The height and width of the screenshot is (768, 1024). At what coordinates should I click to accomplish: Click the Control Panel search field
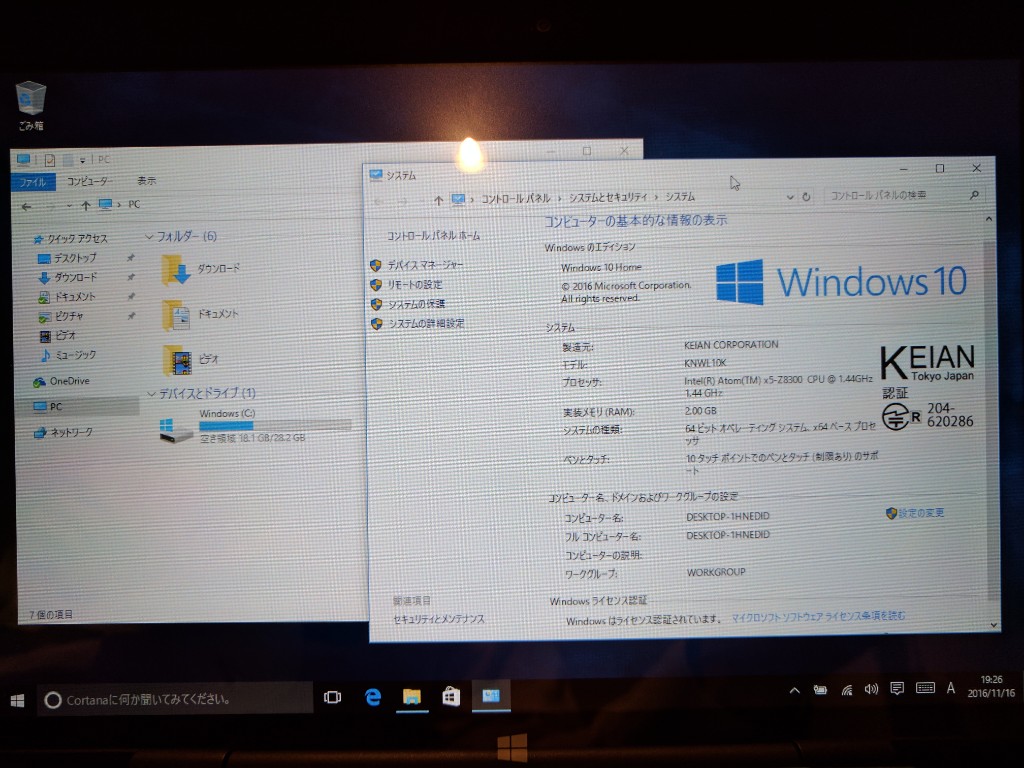point(904,195)
